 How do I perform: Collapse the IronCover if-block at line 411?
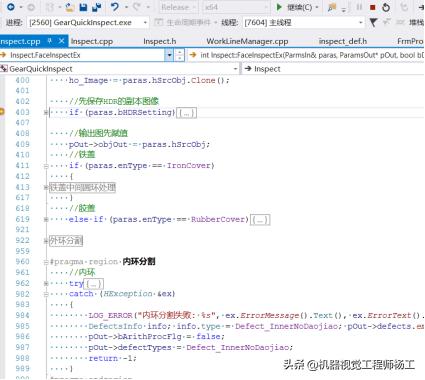tap(46, 166)
